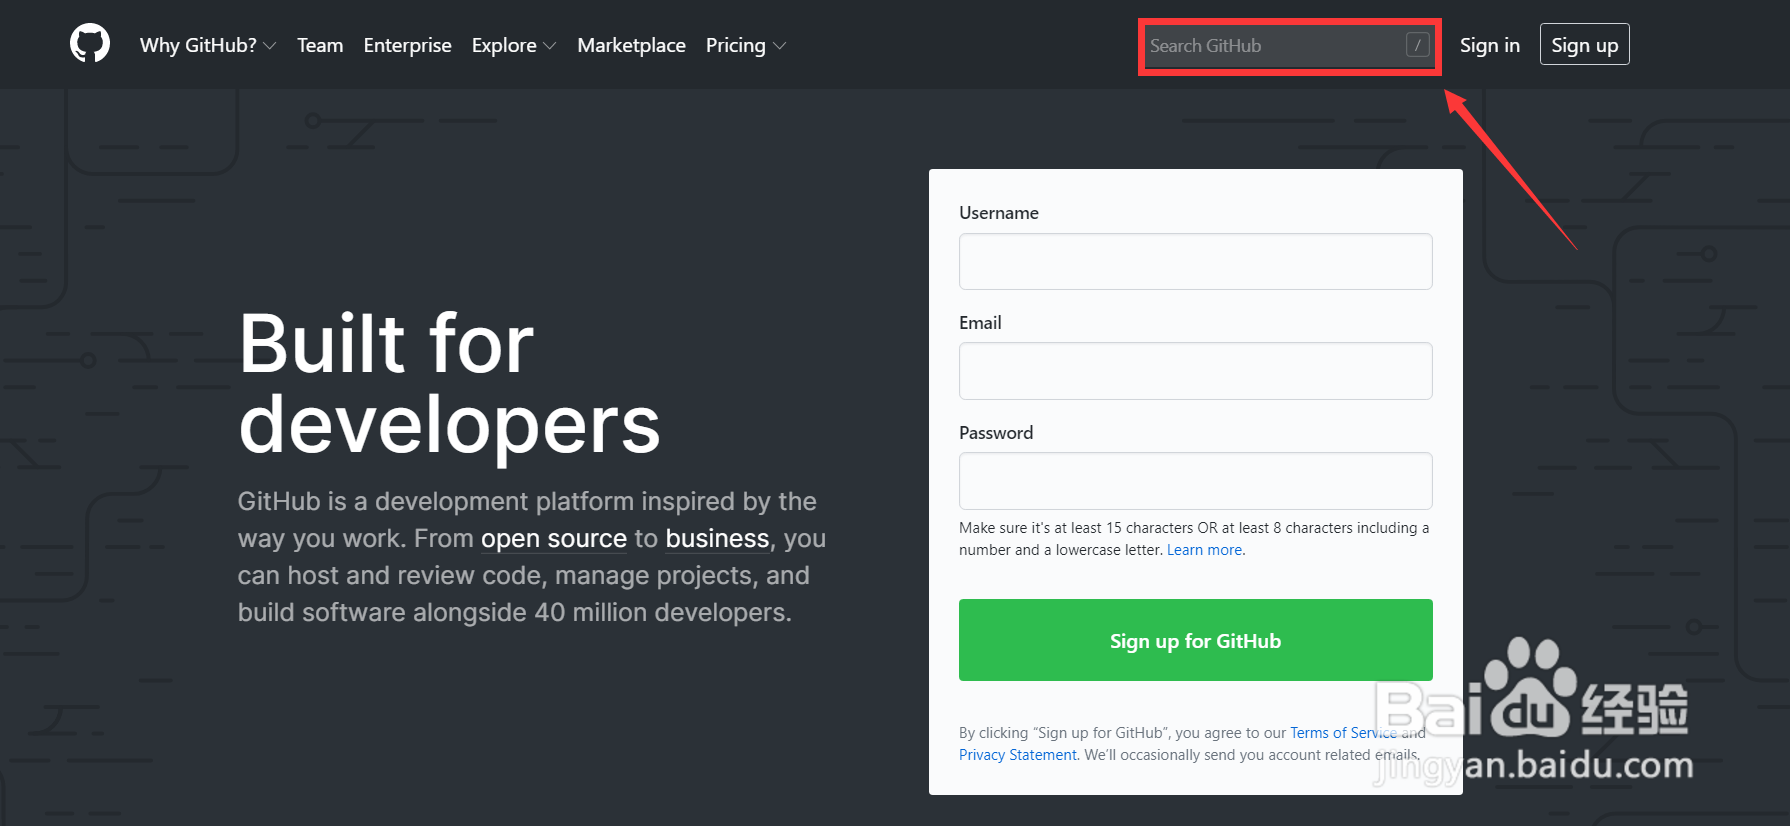Click into the Password input field
1790x826 pixels.
click(x=1196, y=481)
